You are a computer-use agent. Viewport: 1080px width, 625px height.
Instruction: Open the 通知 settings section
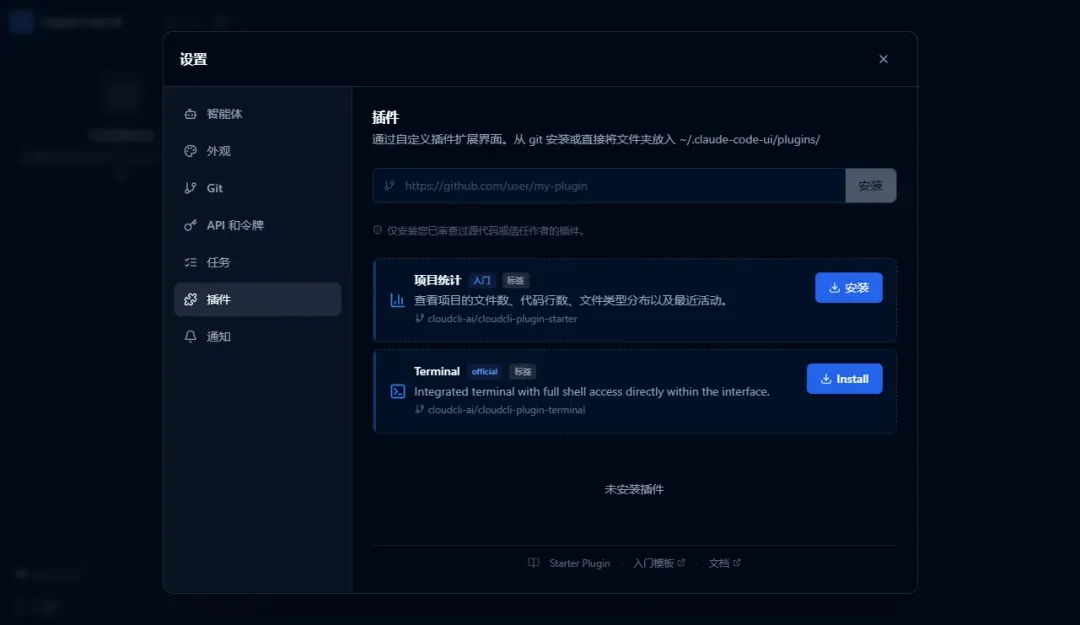(257, 336)
